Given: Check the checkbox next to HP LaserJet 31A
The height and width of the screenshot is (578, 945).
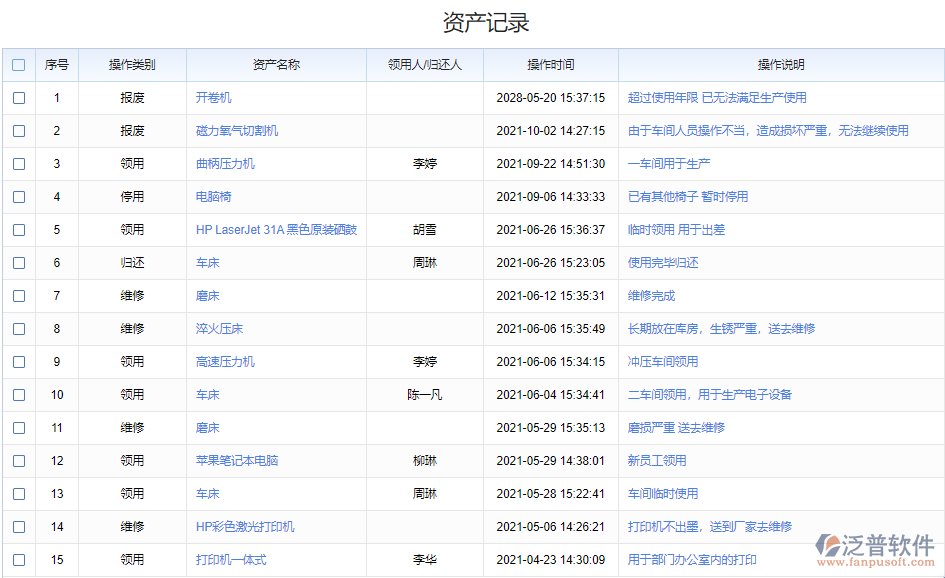Looking at the screenshot, I should [18, 229].
